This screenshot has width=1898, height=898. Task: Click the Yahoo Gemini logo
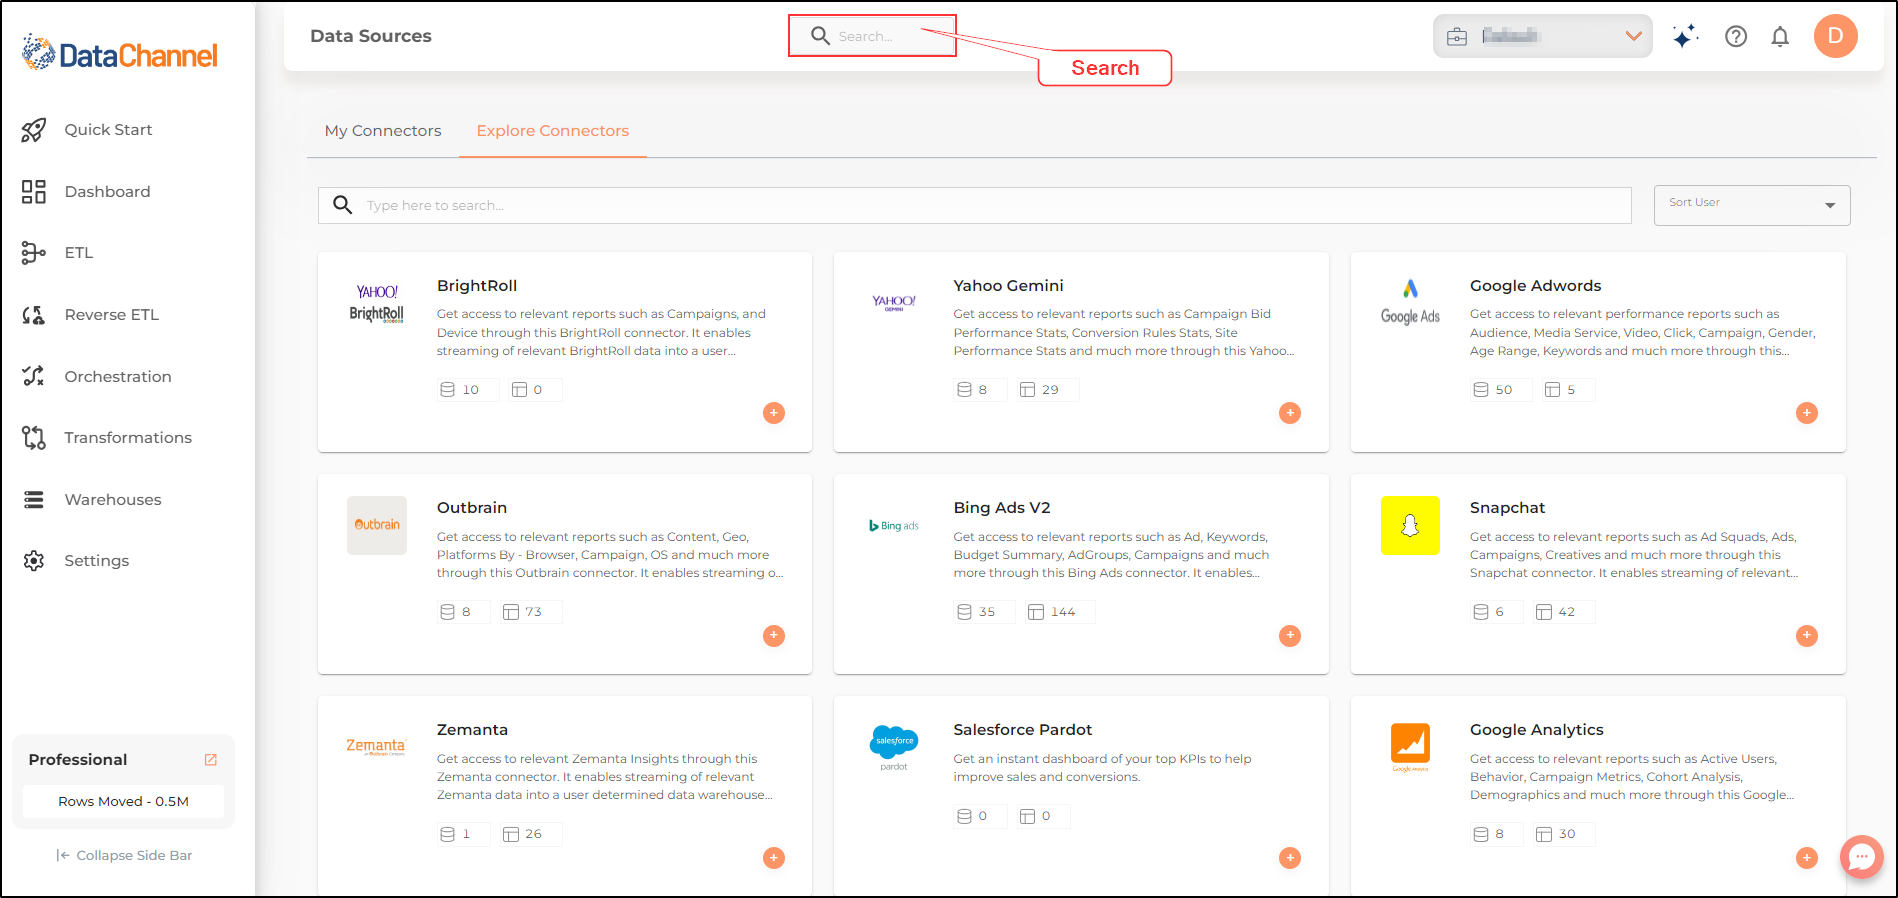[894, 302]
